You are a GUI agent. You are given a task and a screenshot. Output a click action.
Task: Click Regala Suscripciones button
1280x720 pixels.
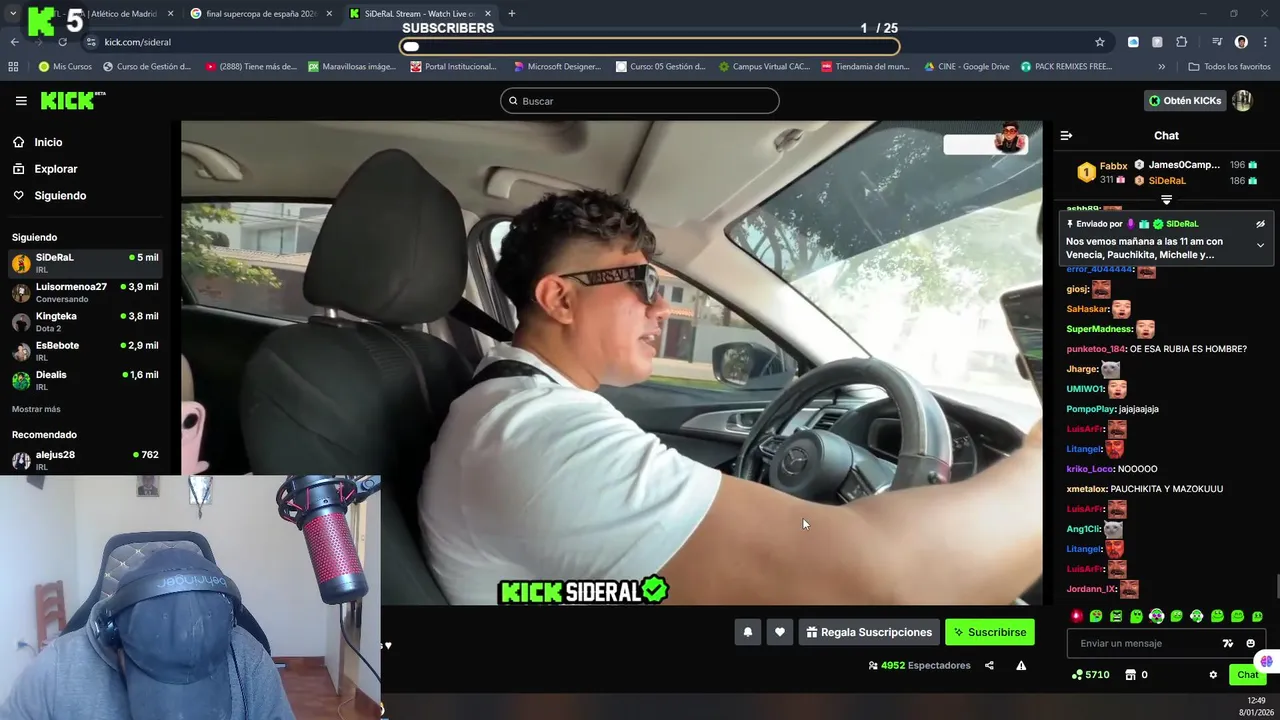(868, 632)
